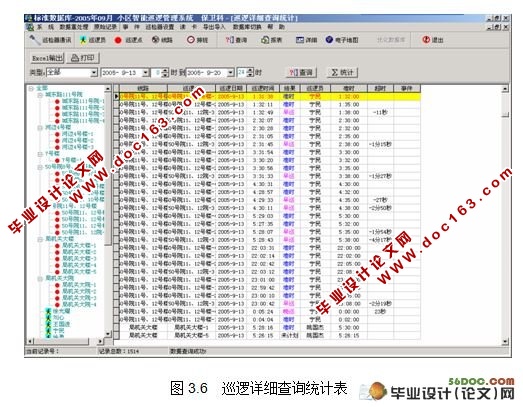This screenshot has width=523, height=407.
Task: Click the 记录总数: 1514 status text
Action: tap(118, 351)
